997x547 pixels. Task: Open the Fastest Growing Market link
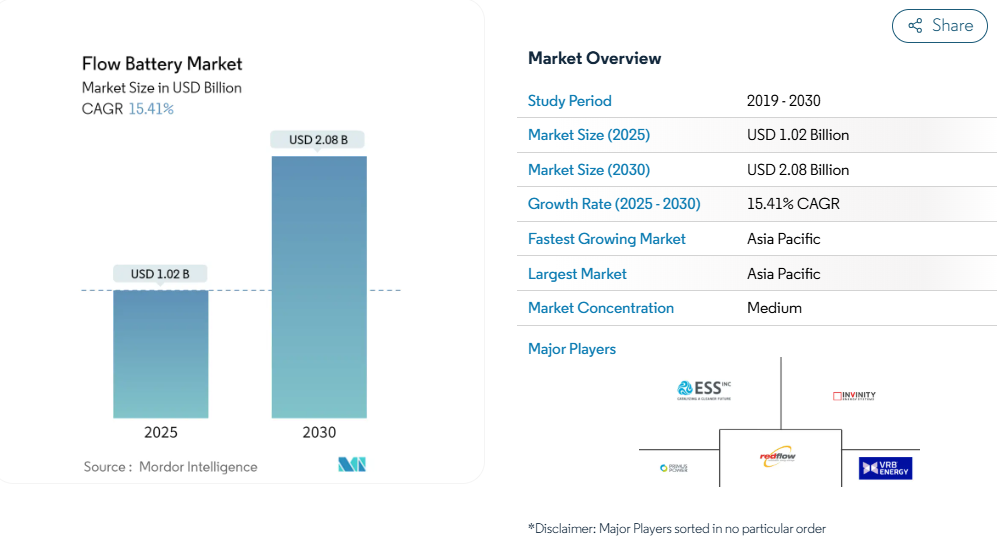coord(607,239)
